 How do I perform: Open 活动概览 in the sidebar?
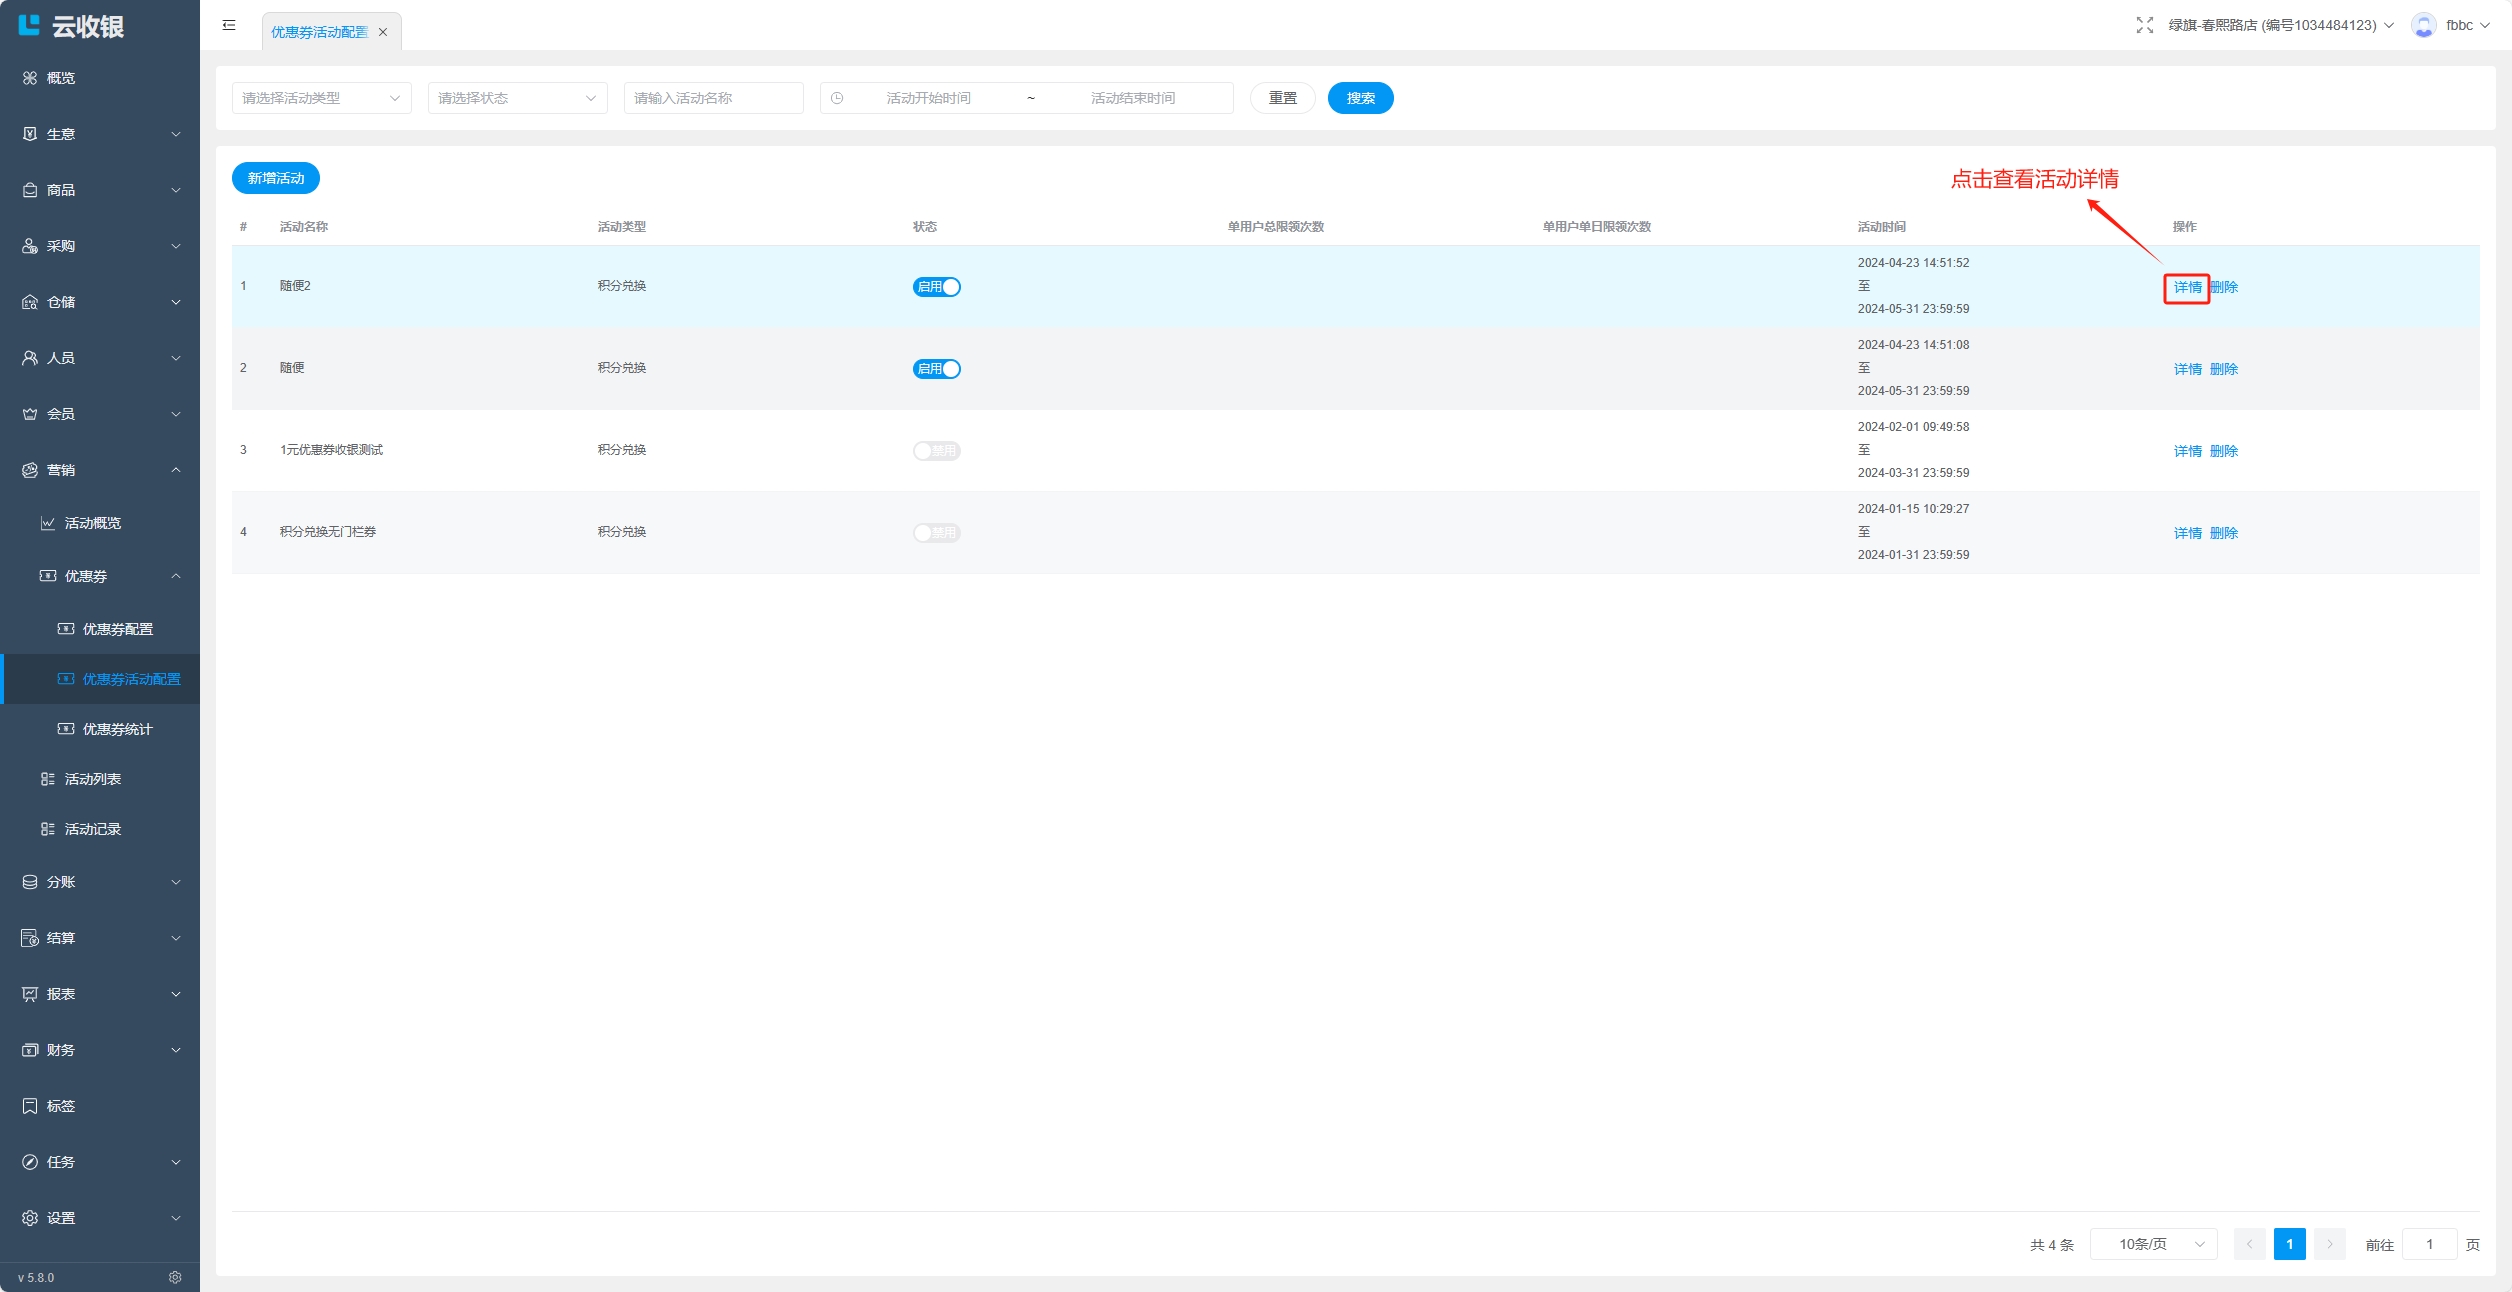92,523
